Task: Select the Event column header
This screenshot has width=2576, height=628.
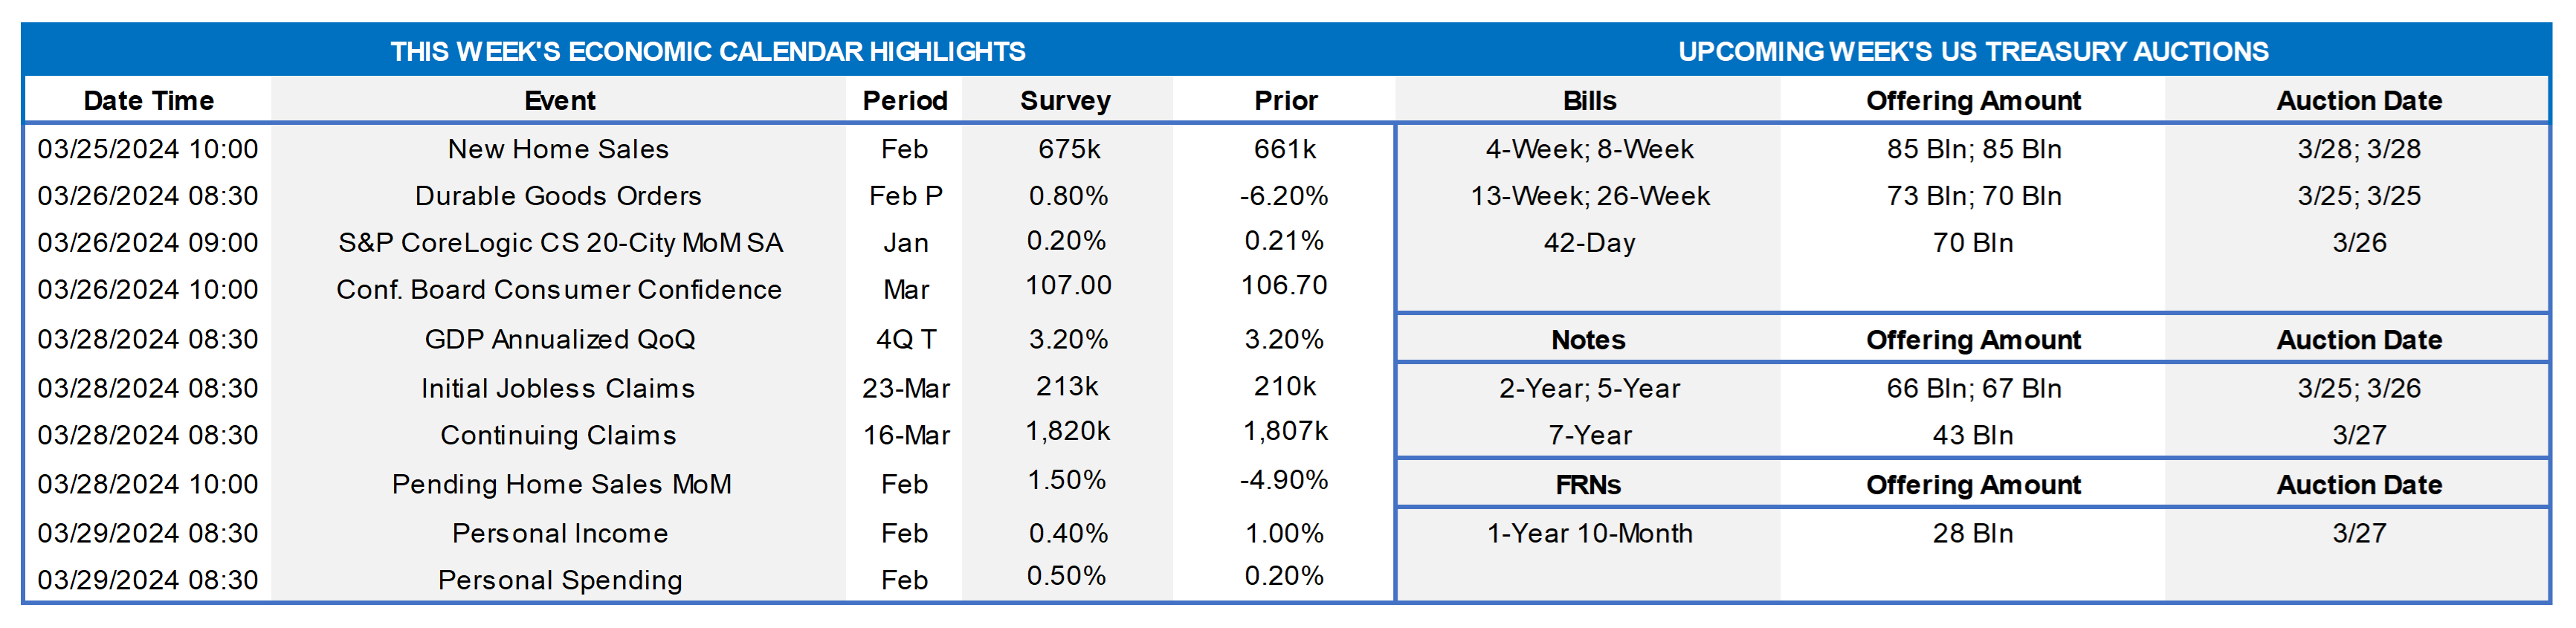Action: pos(559,101)
